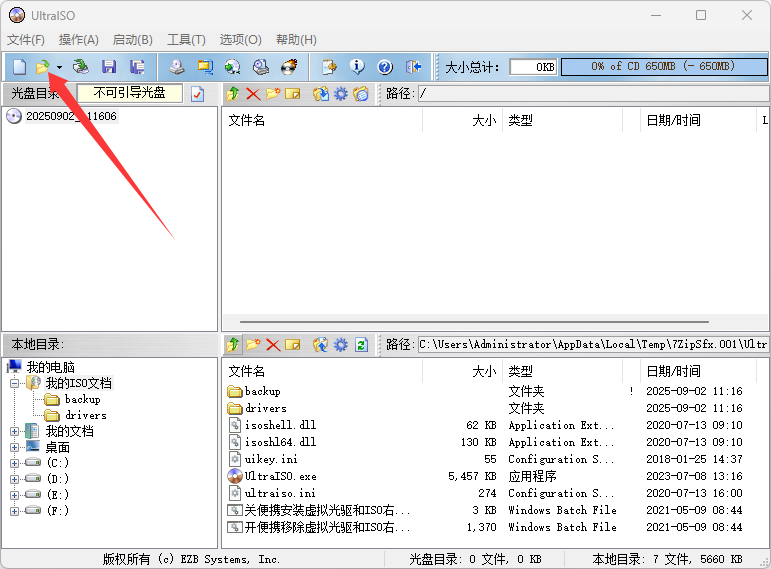Mount image to virtual drive icon
The height and width of the screenshot is (569, 771).
tap(261, 67)
